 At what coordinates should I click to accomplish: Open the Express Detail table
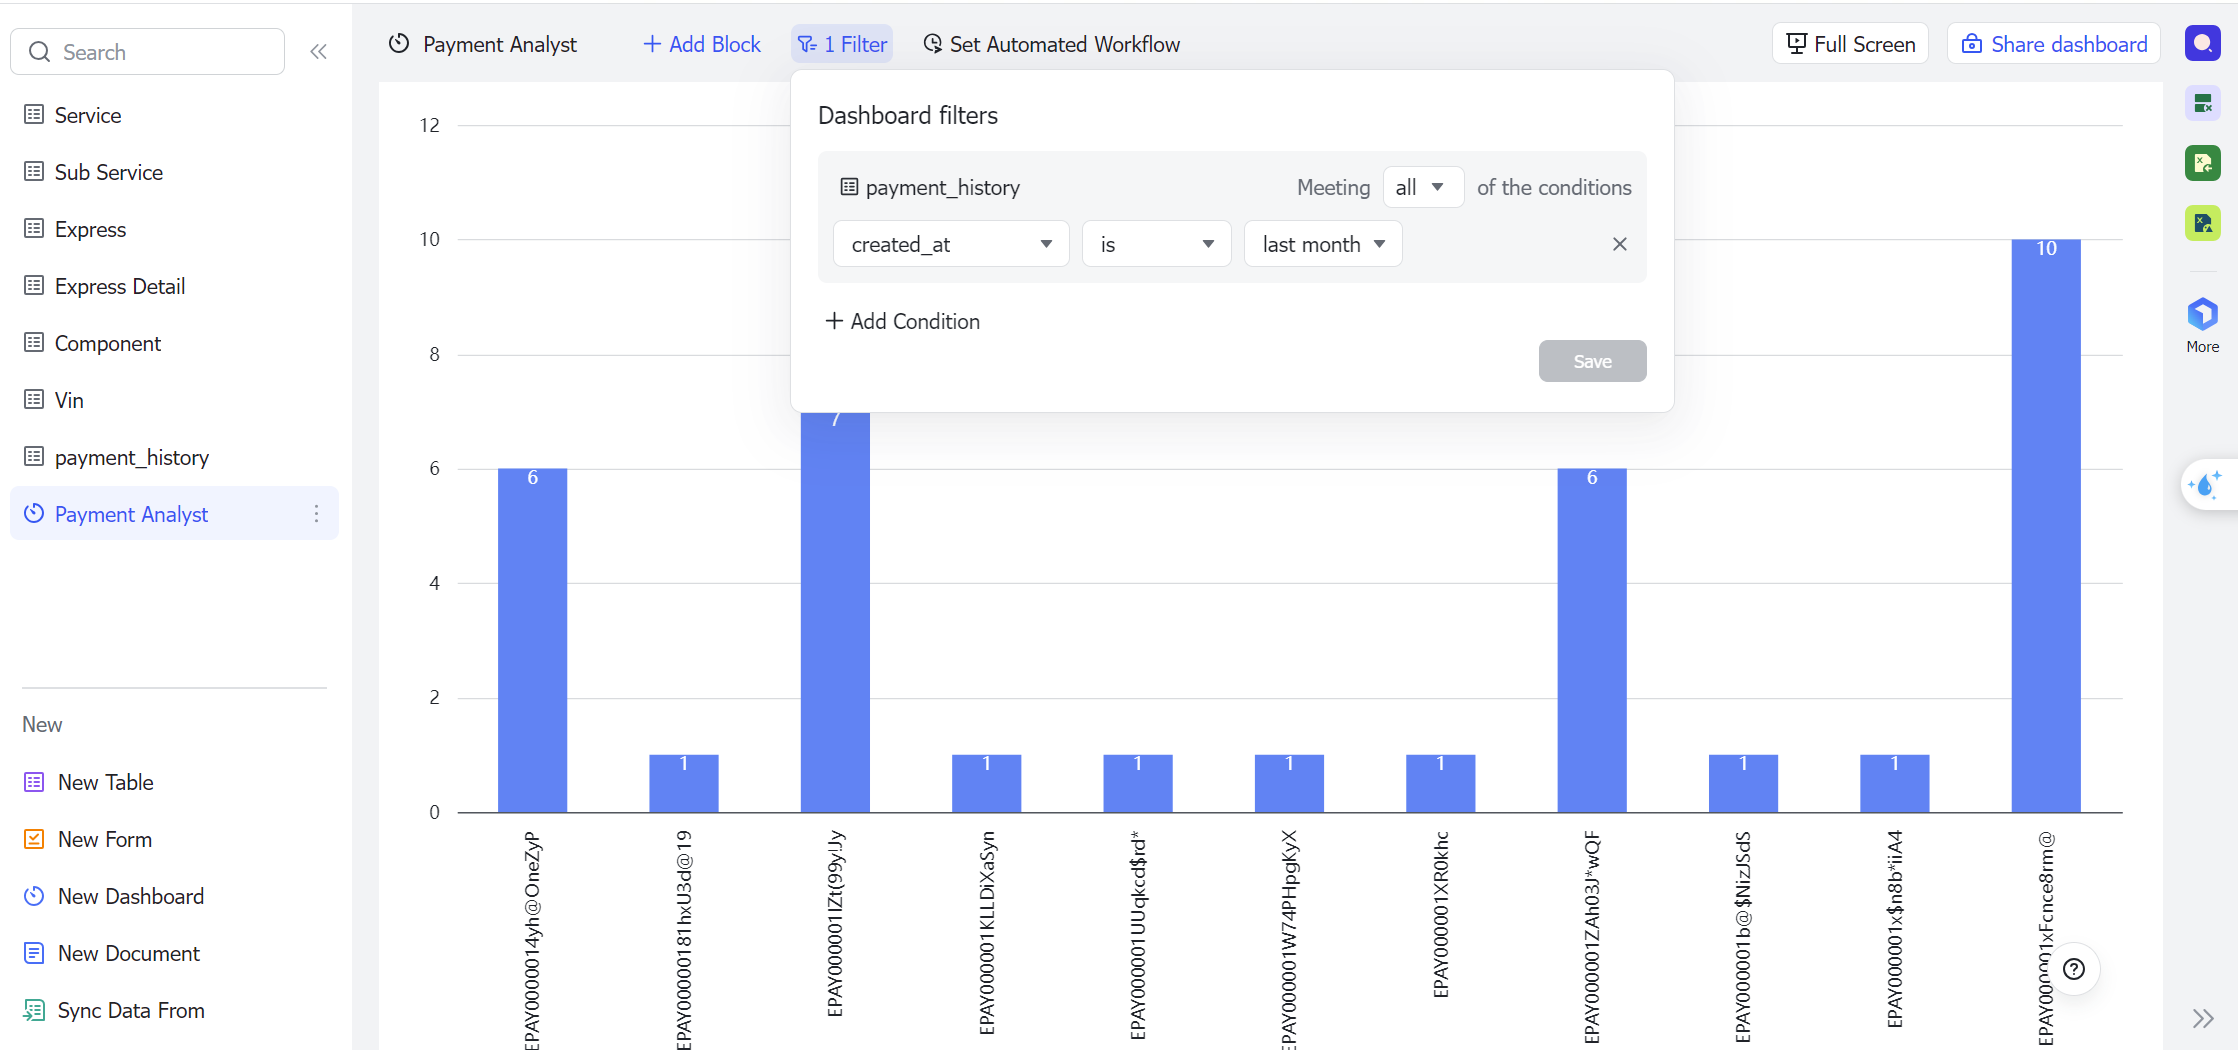[x=119, y=286]
